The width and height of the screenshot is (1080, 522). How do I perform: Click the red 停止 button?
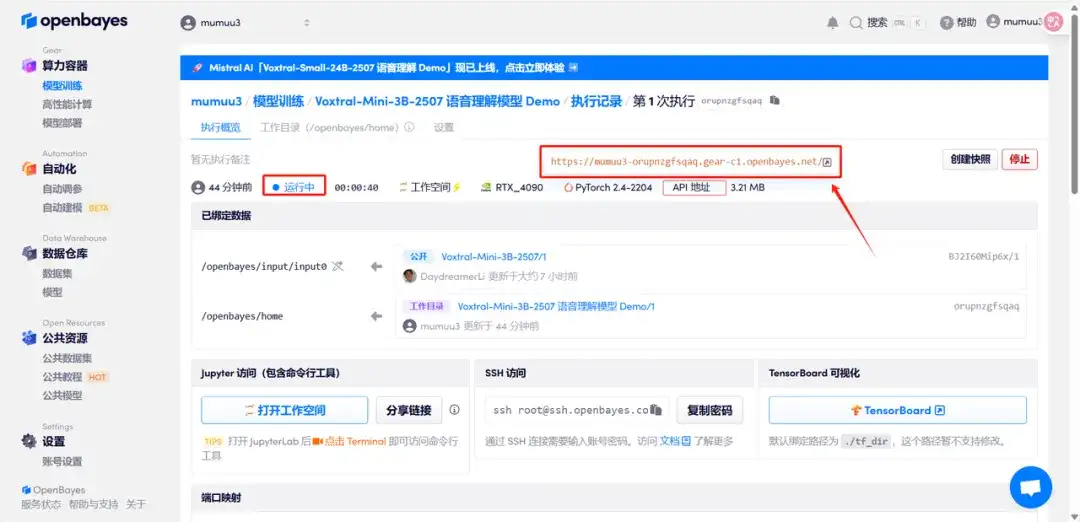(x=1019, y=159)
